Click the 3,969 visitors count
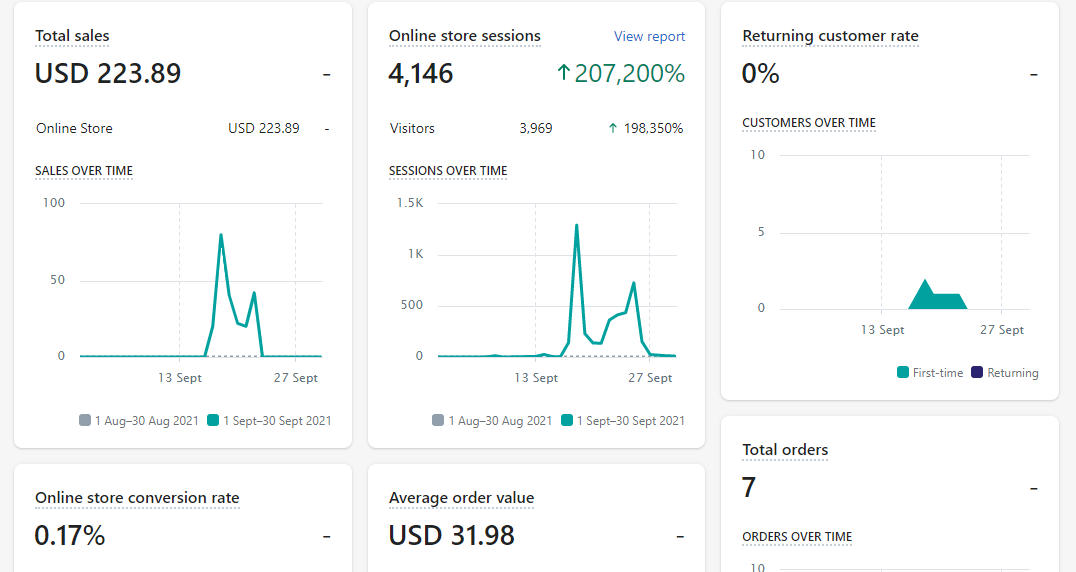 [x=536, y=128]
